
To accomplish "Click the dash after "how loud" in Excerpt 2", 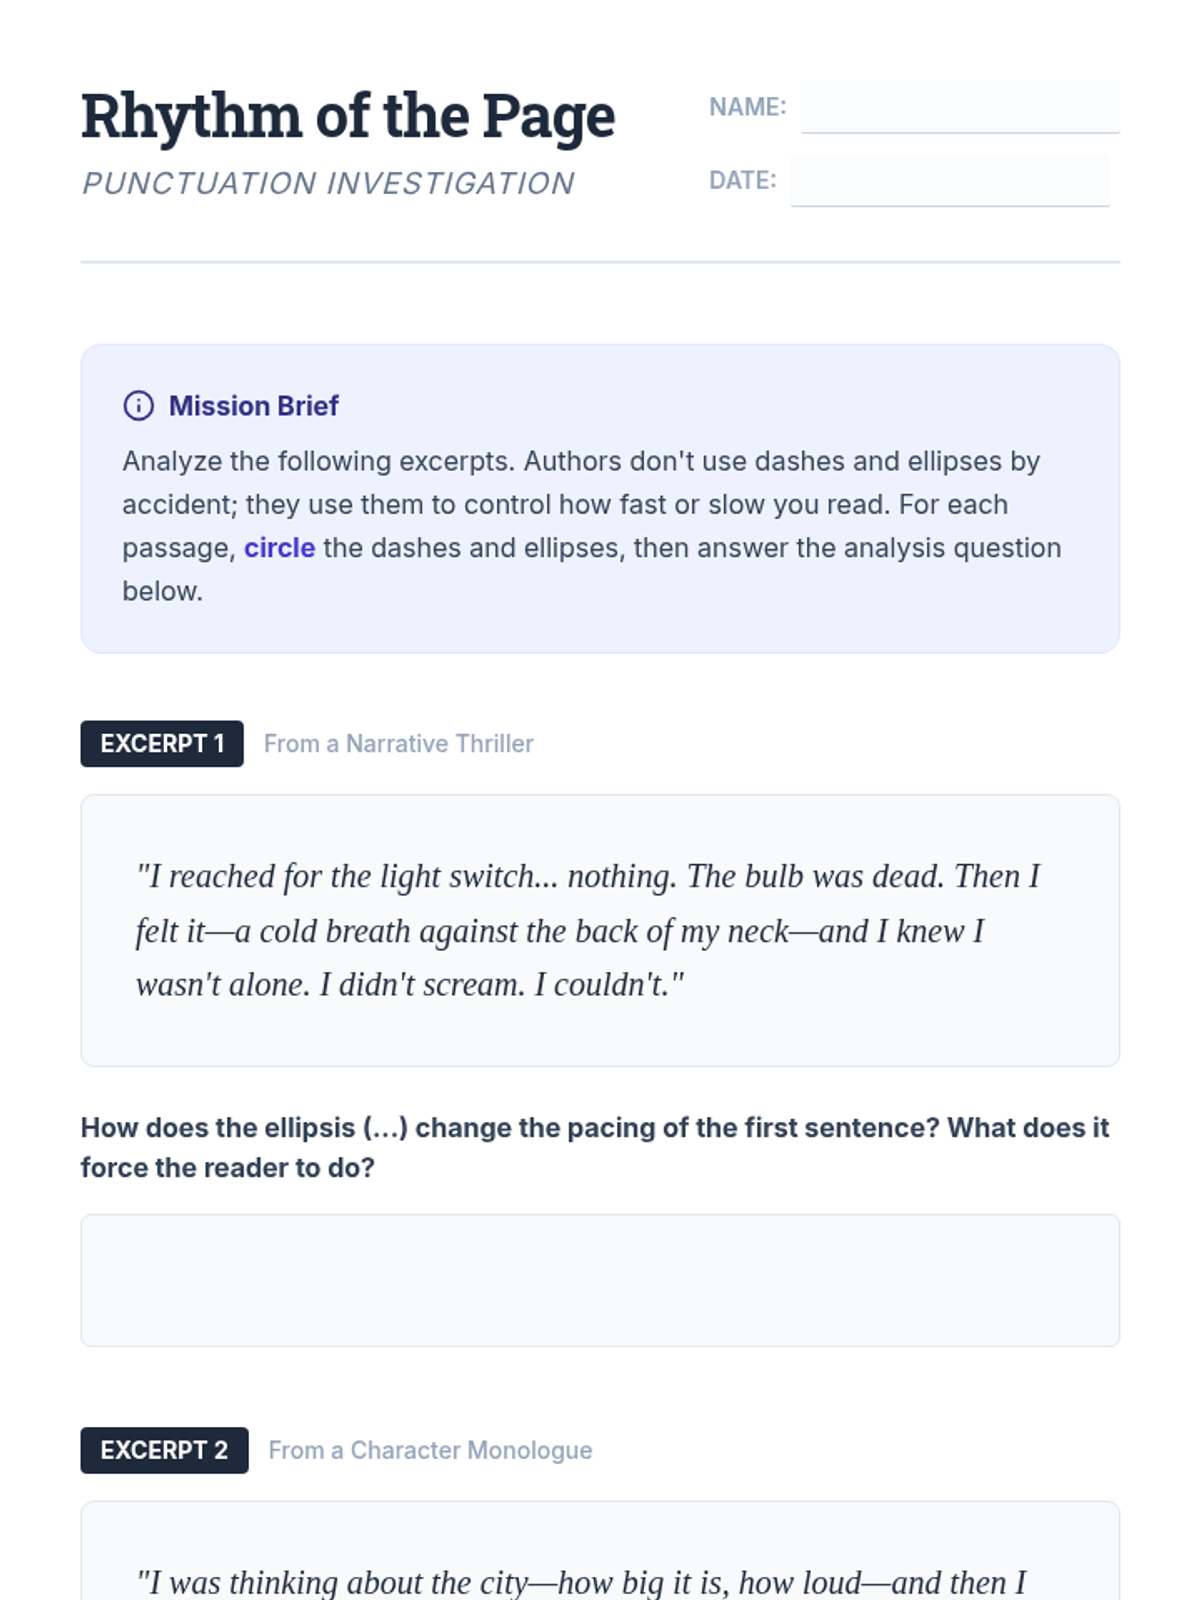I will coord(876,1583).
